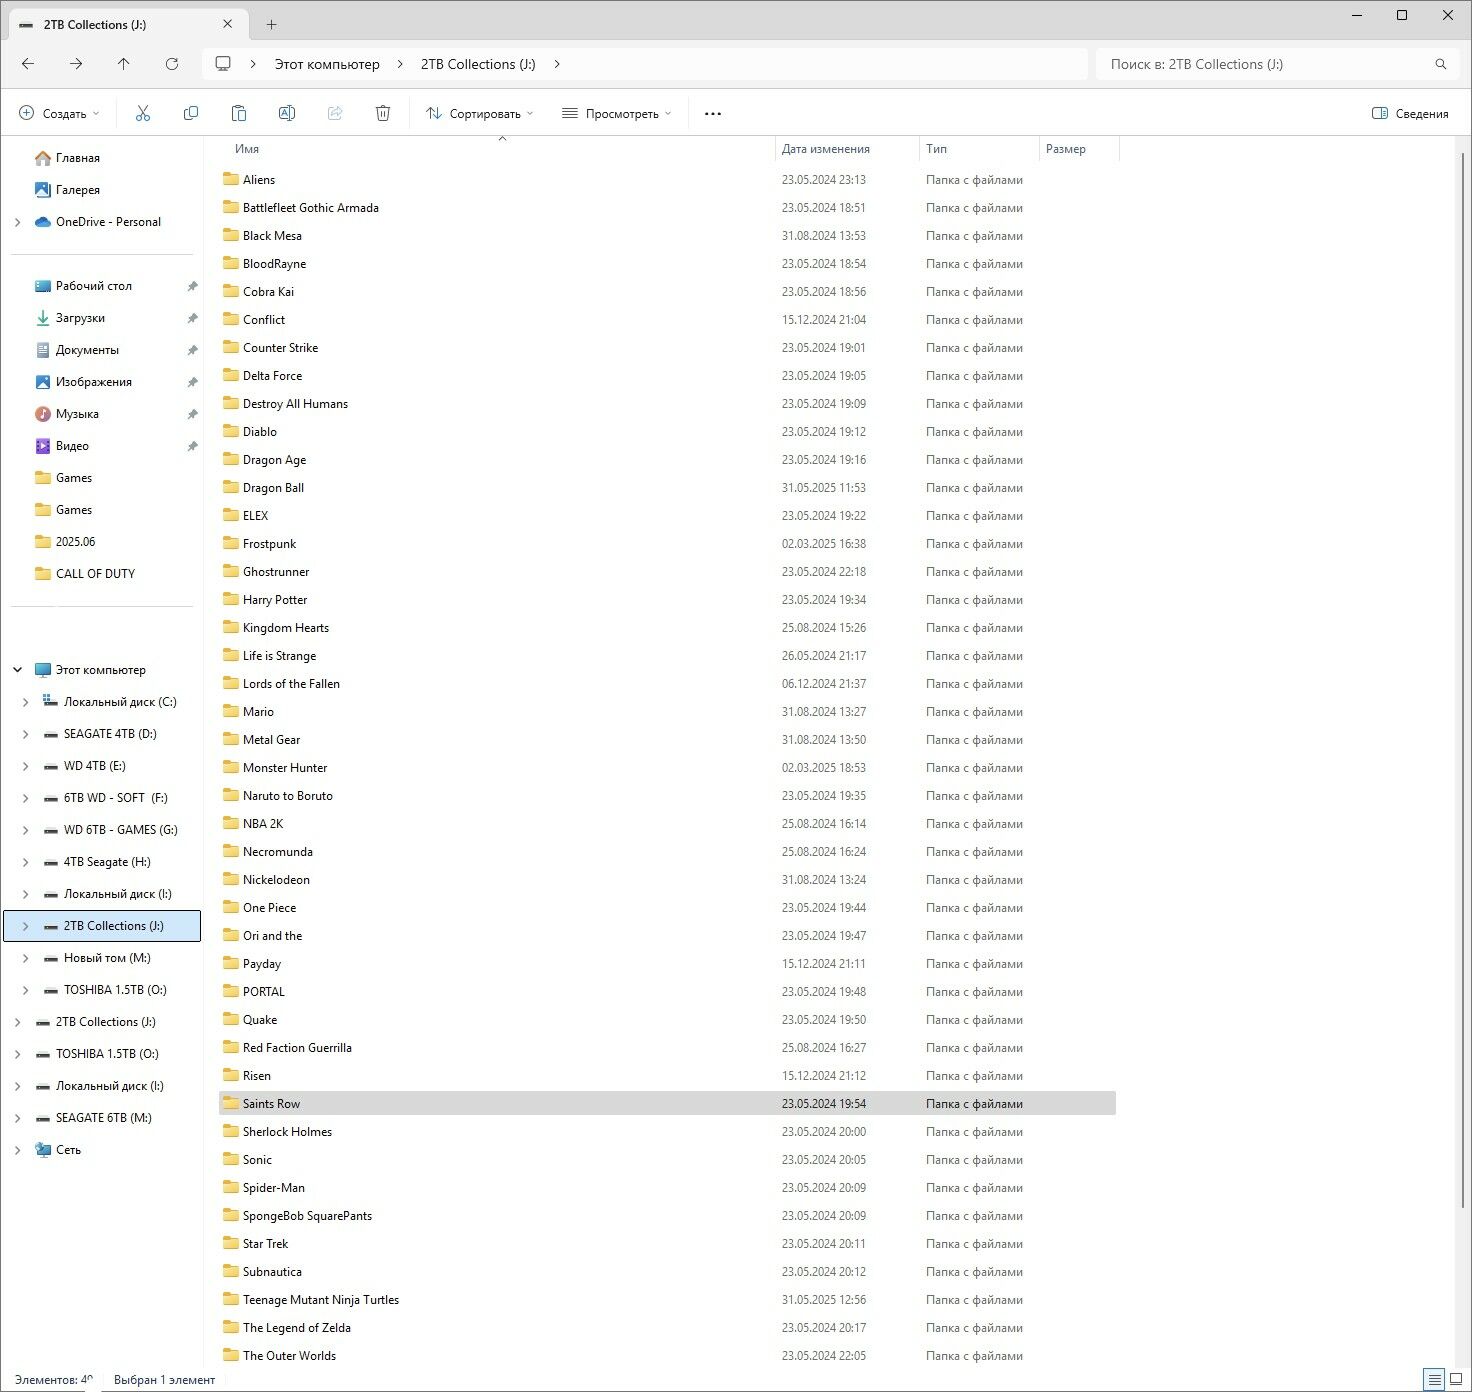
Task: Refresh the current folder view
Action: 172,64
